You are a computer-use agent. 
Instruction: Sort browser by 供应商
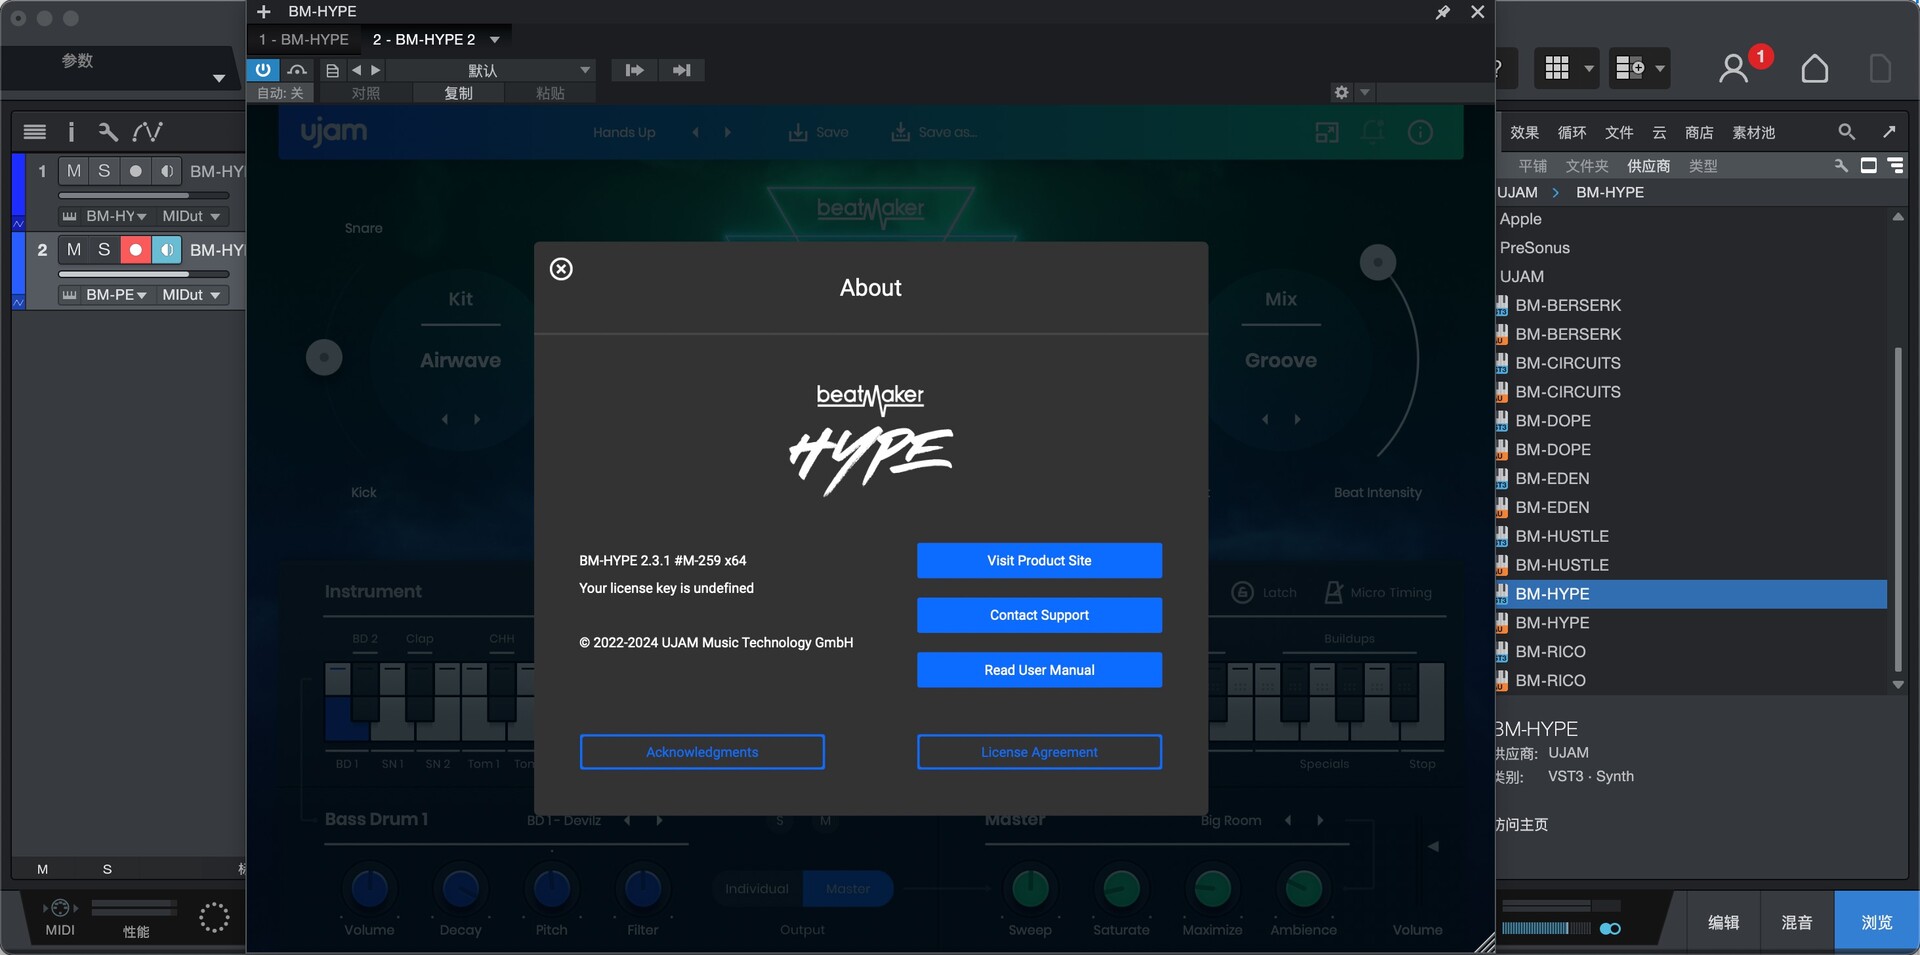click(x=1648, y=166)
